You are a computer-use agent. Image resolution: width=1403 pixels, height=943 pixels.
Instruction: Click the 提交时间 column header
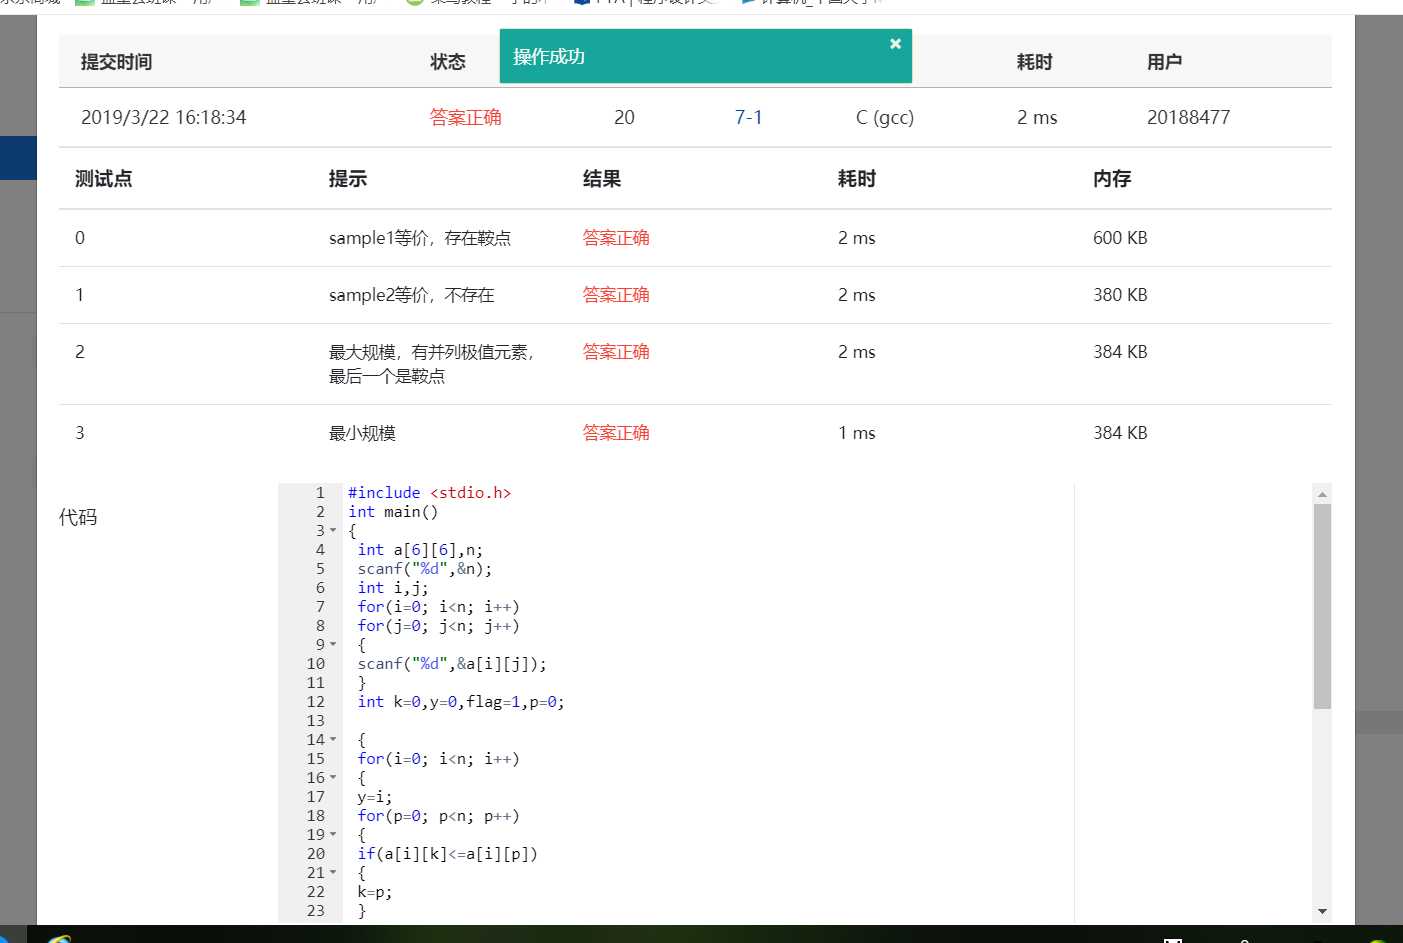(116, 62)
